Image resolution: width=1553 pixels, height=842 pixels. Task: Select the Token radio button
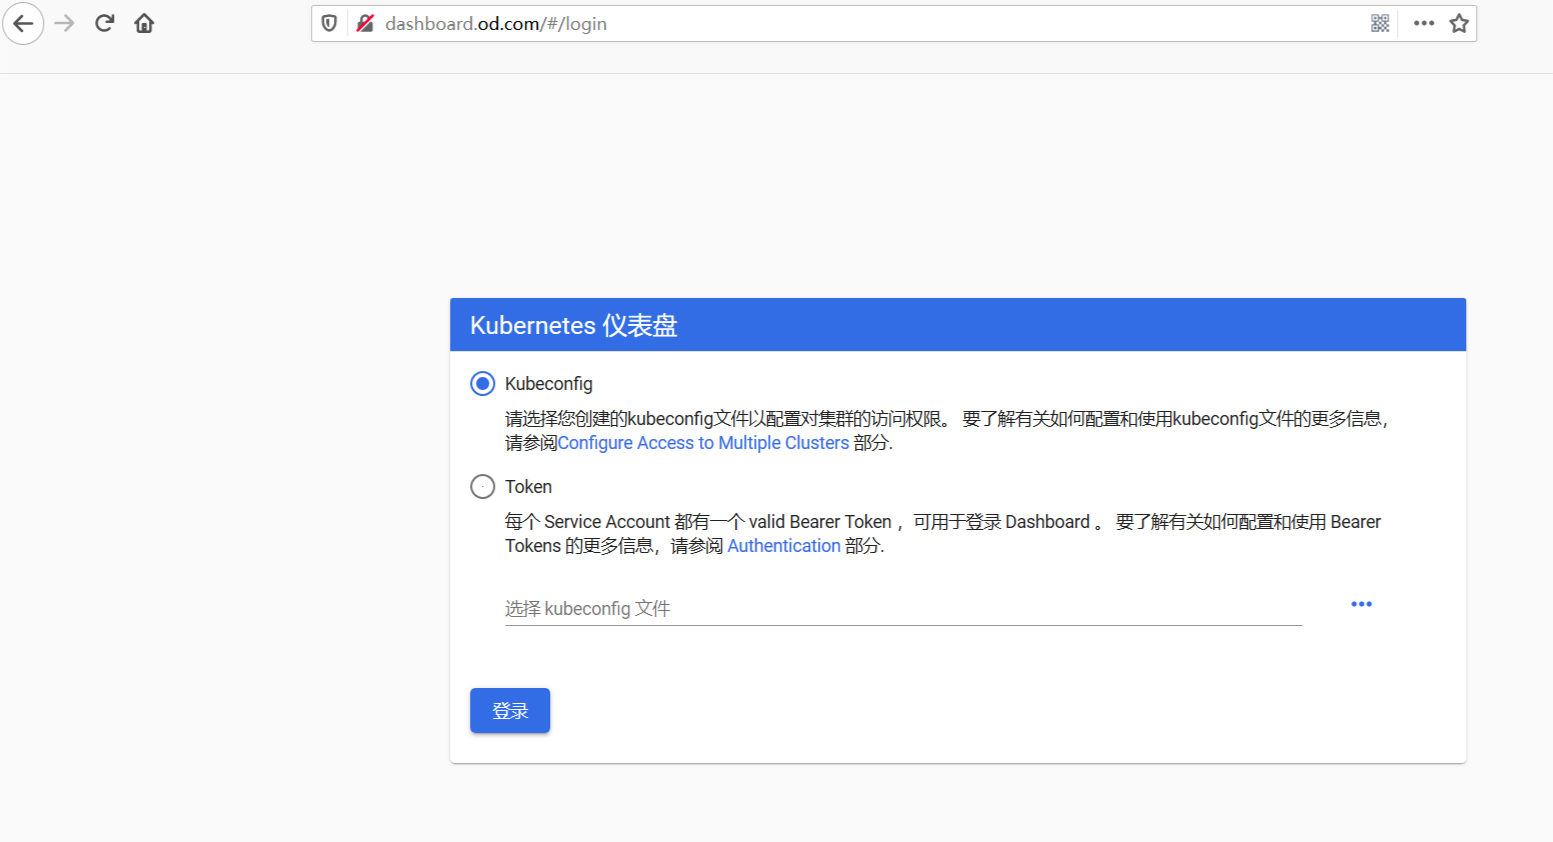(483, 487)
